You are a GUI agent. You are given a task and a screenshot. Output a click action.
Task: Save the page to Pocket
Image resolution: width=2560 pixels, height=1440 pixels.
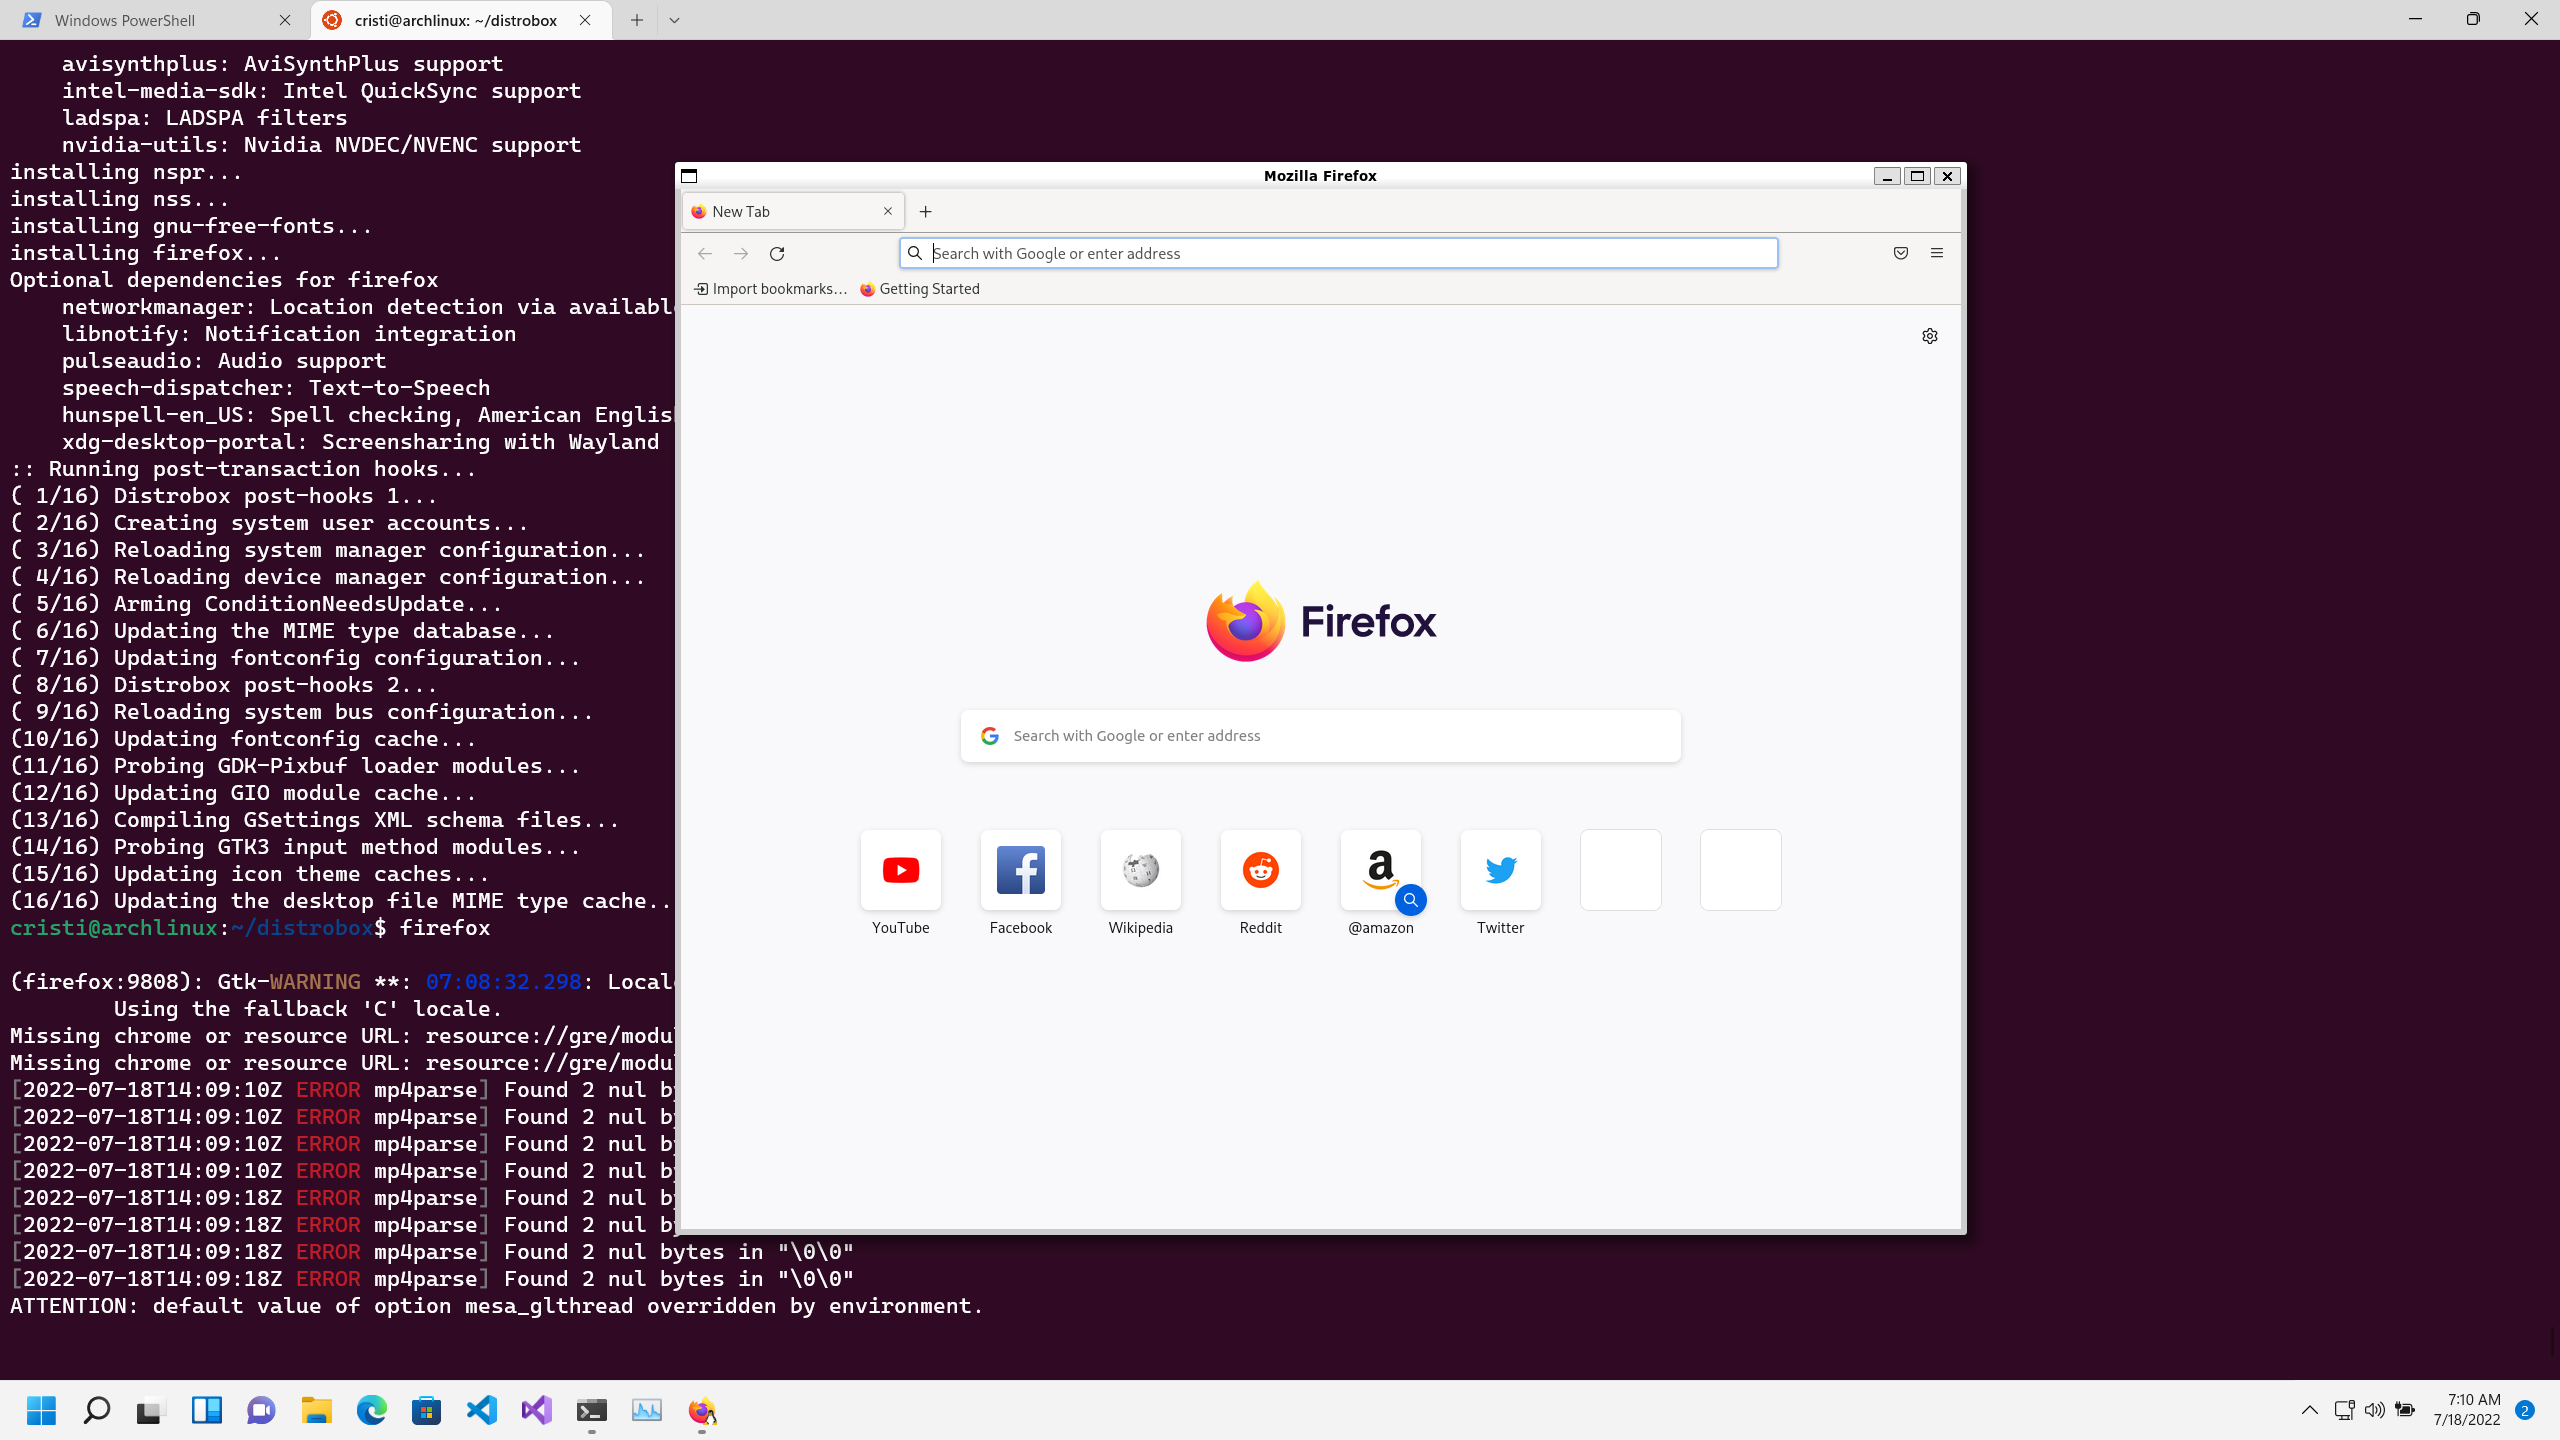coord(1899,253)
